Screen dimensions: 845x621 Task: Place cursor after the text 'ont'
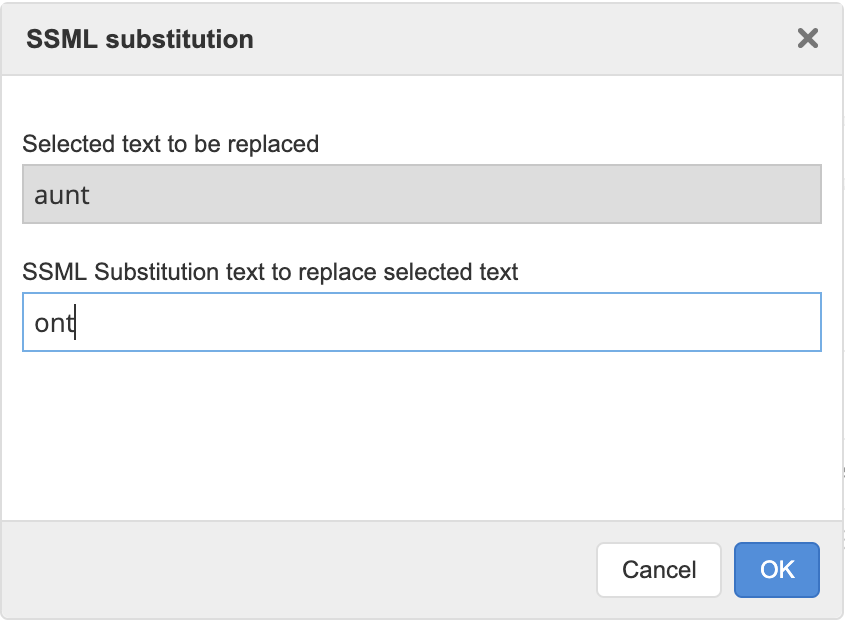click(77, 322)
